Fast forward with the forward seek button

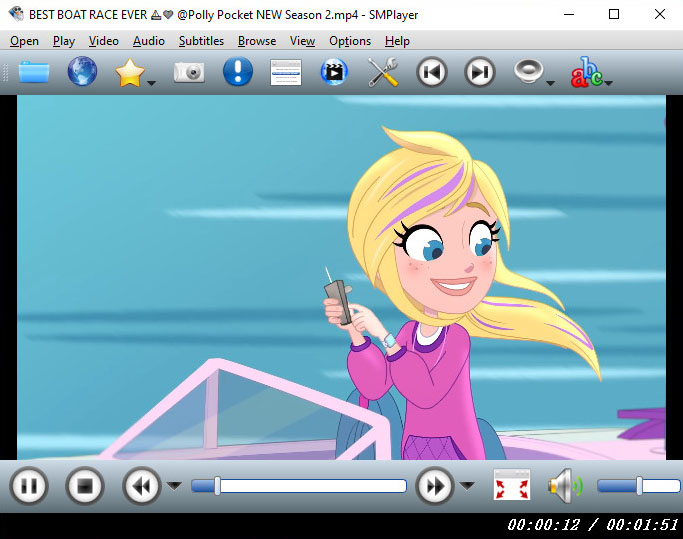(434, 486)
